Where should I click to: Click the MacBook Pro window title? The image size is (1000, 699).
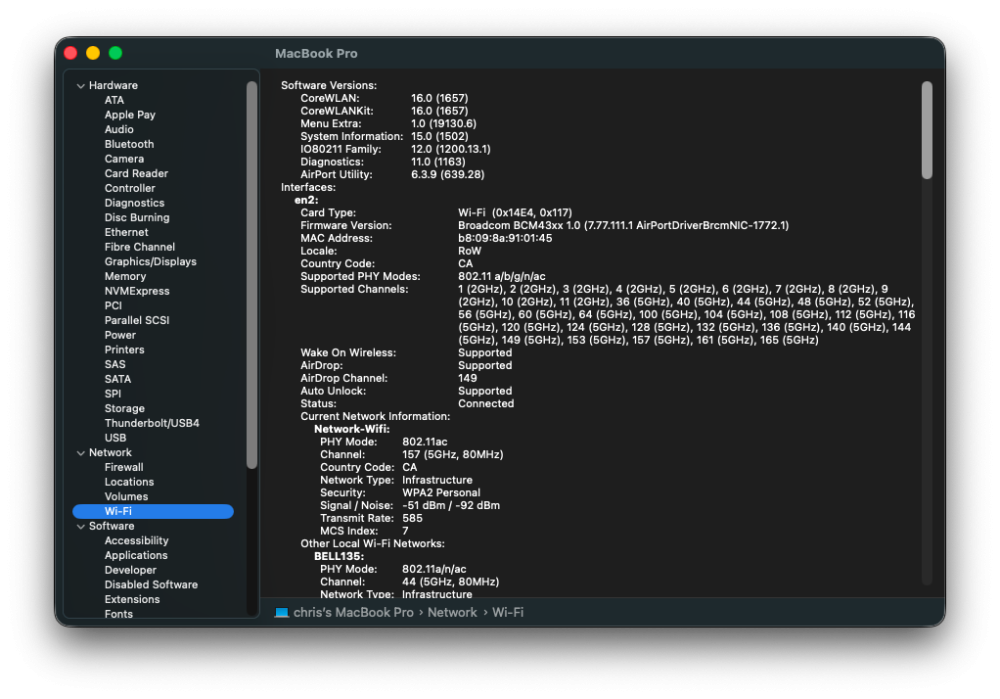coord(316,54)
